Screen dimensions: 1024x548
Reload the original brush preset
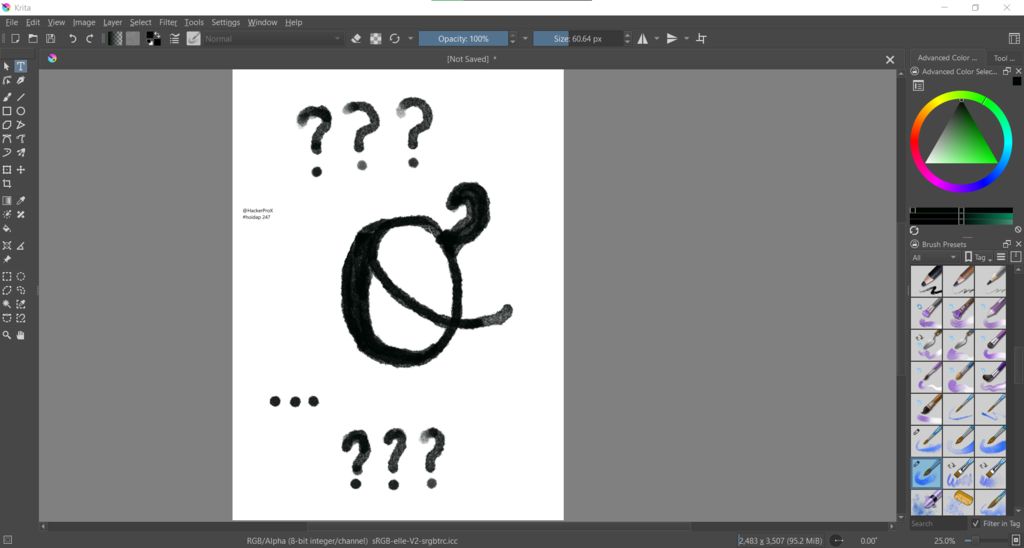coord(394,39)
